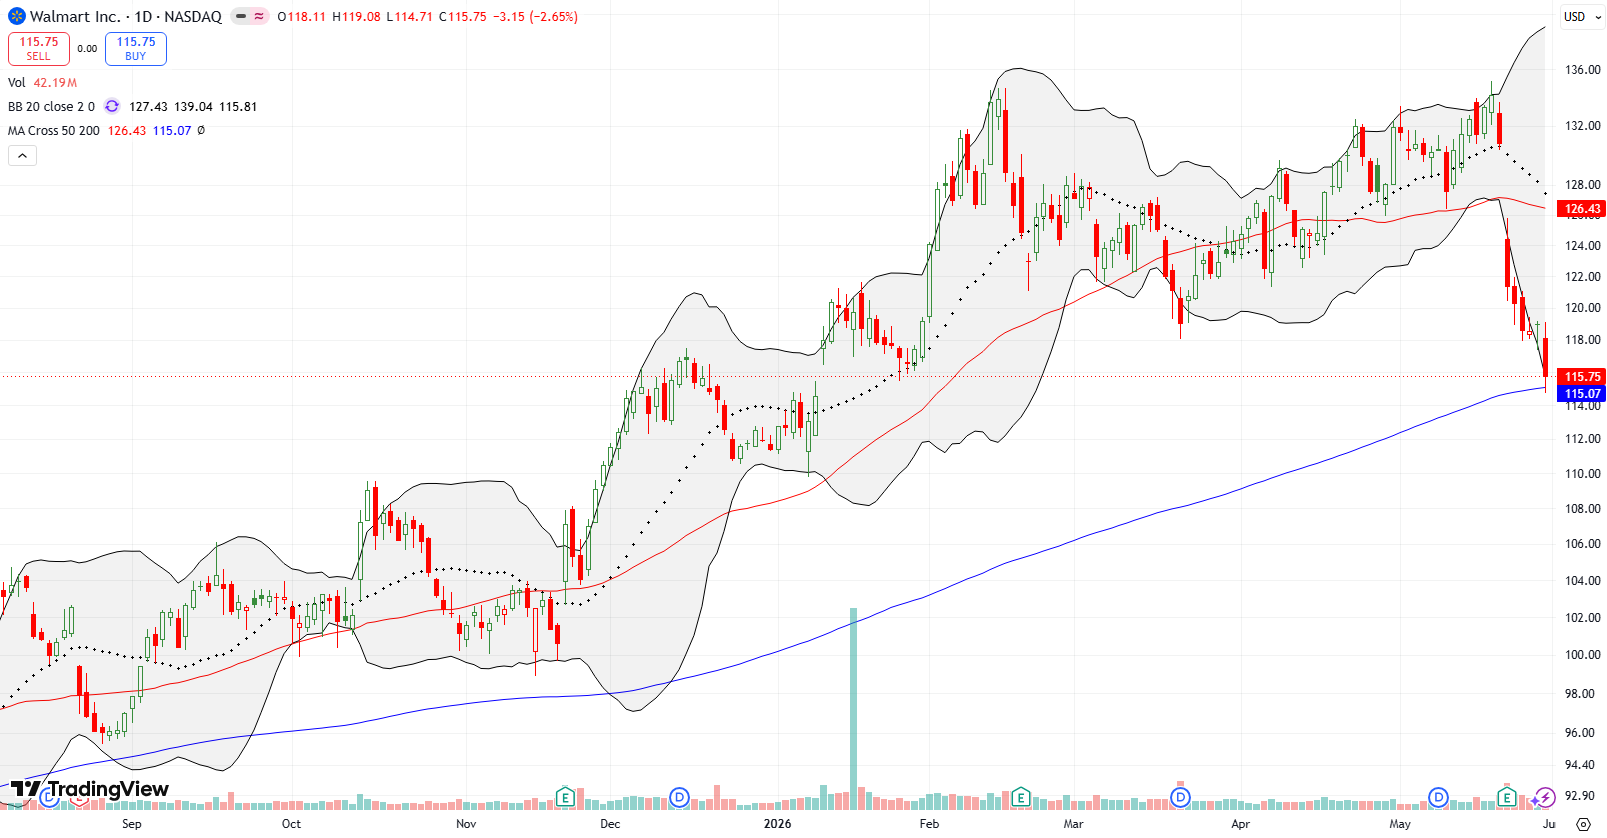
Task: Open the dividend marker in late March
Action: pos(1180,797)
